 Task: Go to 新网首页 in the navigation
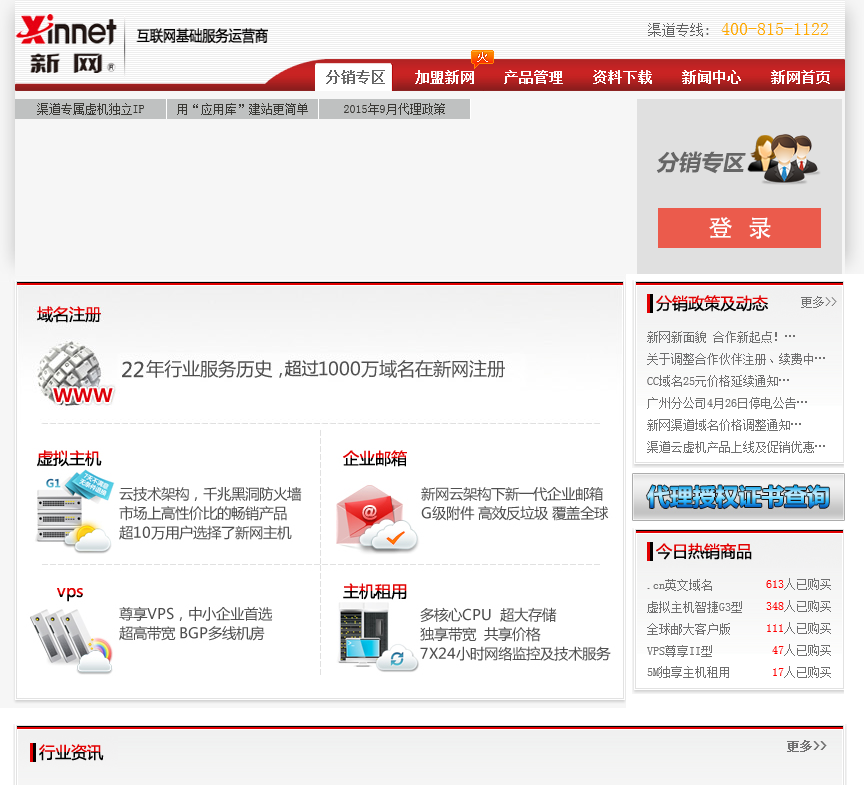click(800, 78)
